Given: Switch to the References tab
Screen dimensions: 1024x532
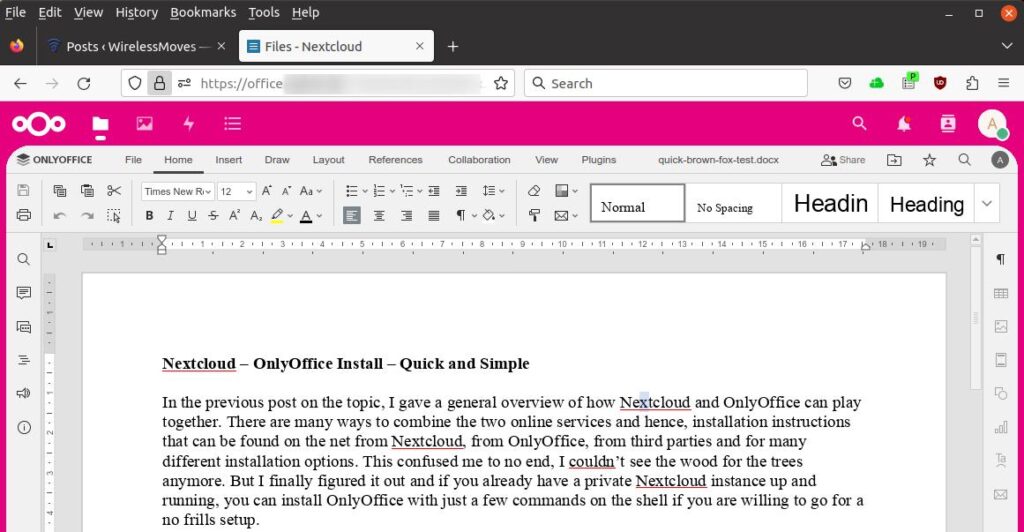Looking at the screenshot, I should point(395,160).
